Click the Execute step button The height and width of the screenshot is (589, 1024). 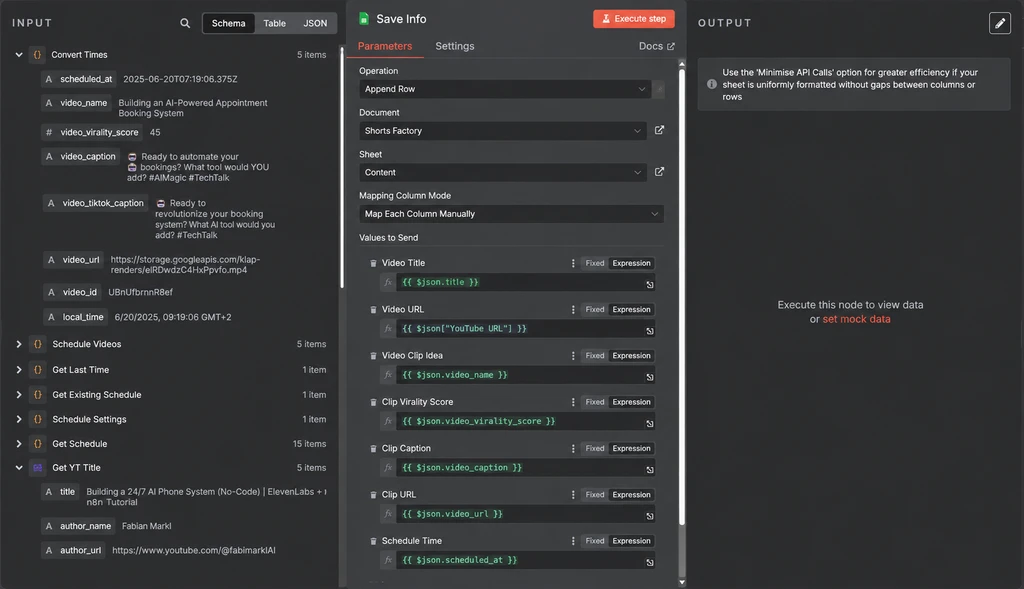pyautogui.click(x=633, y=19)
